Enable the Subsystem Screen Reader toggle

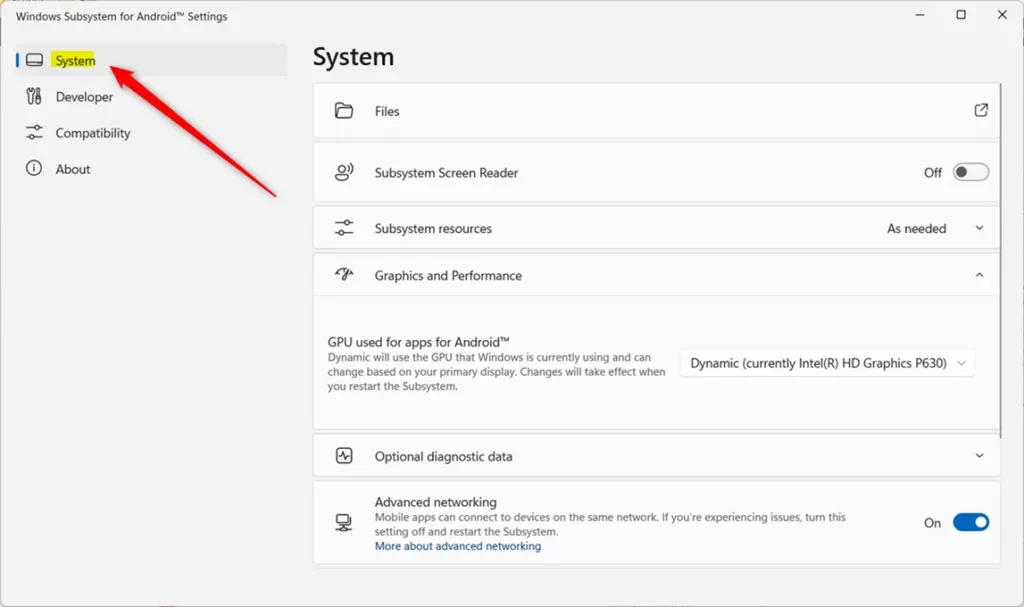tap(970, 173)
